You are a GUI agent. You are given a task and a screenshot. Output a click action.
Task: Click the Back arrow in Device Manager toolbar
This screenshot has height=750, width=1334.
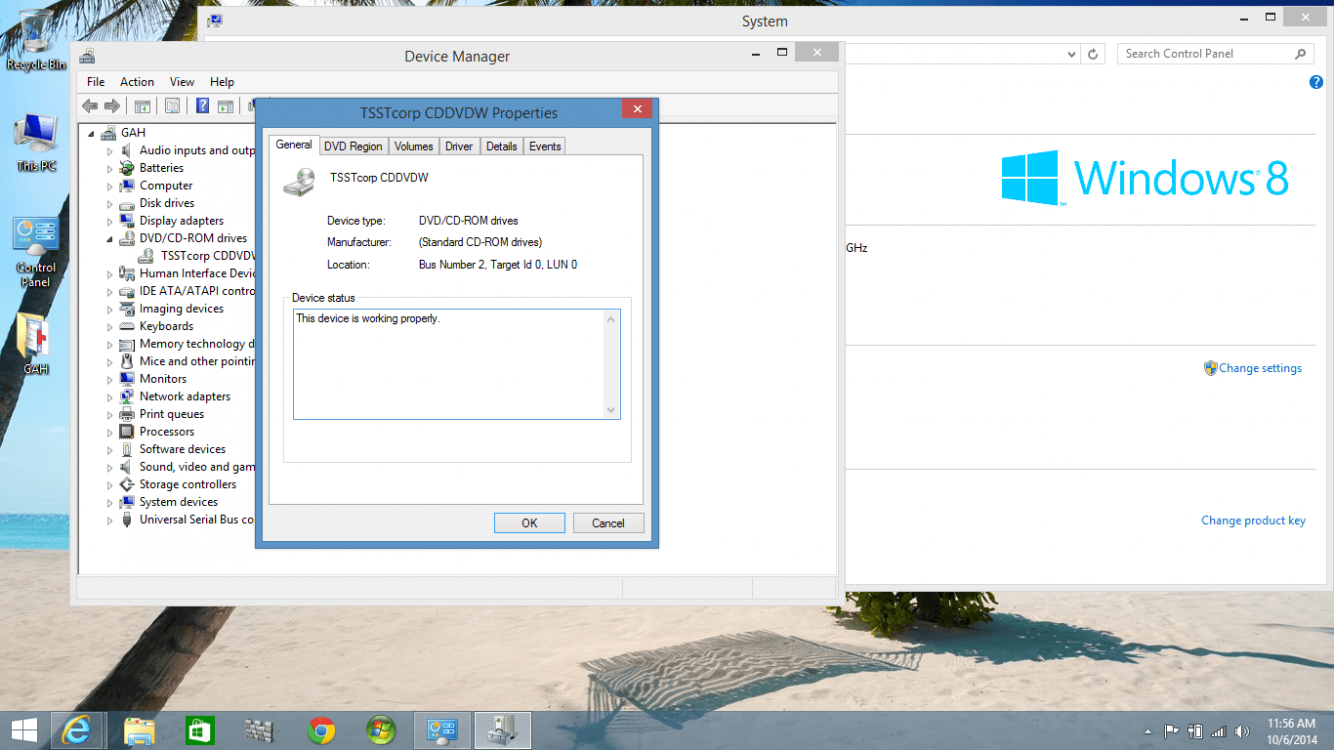(90, 106)
